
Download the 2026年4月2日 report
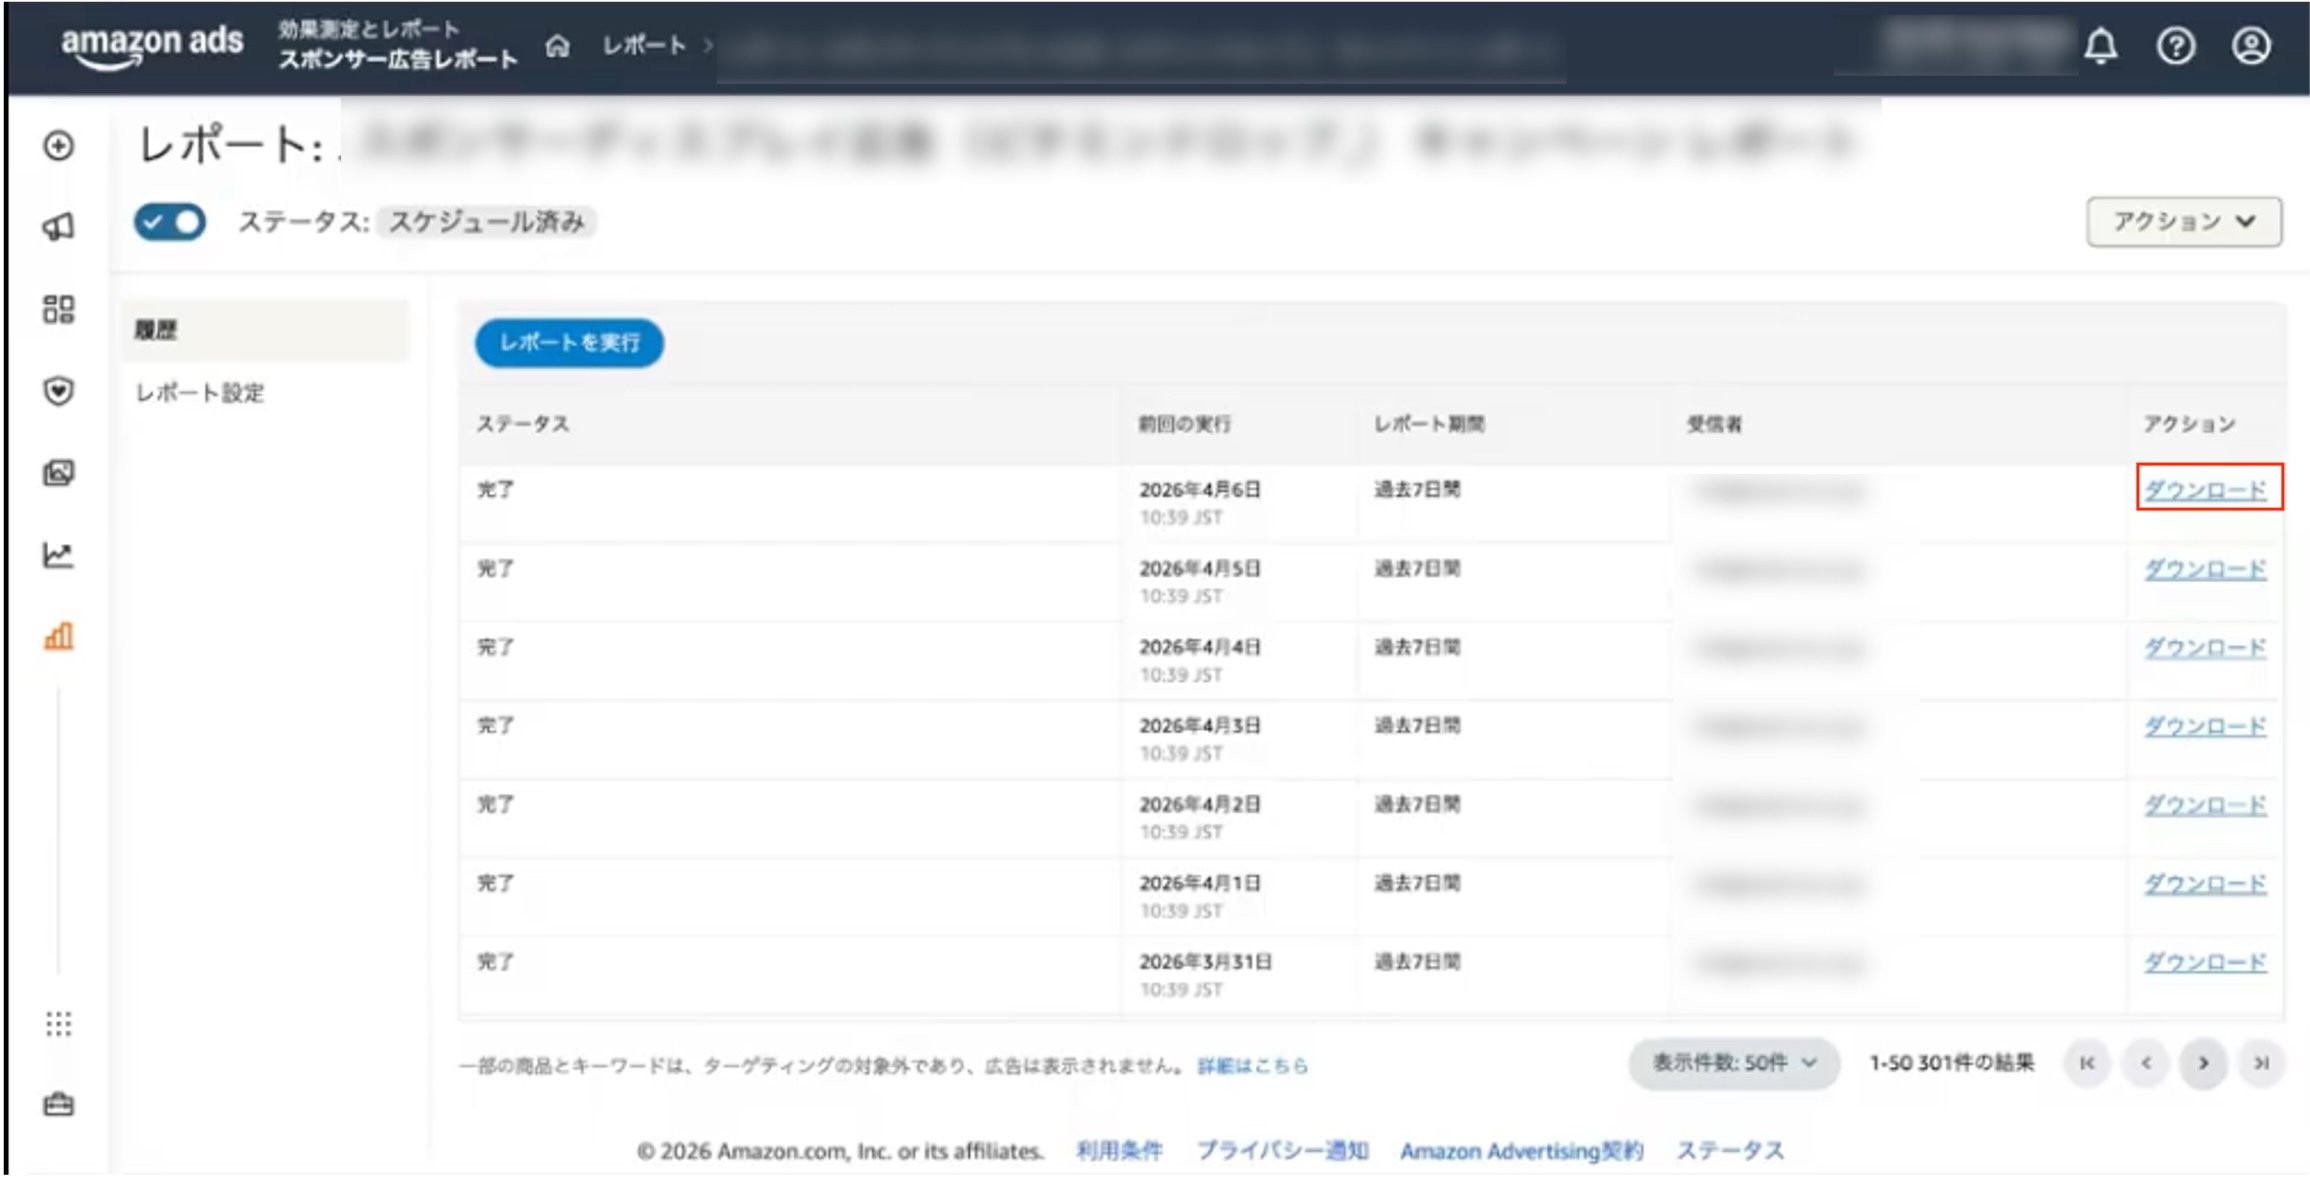(x=2205, y=805)
